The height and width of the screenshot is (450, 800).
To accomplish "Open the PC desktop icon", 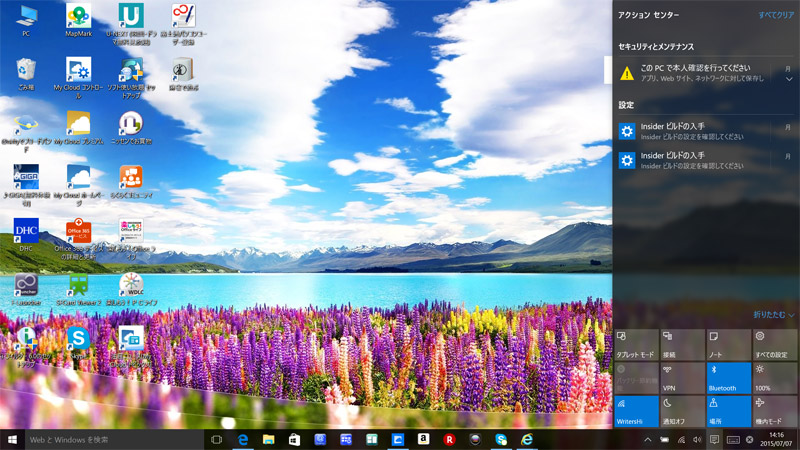I will [26, 17].
